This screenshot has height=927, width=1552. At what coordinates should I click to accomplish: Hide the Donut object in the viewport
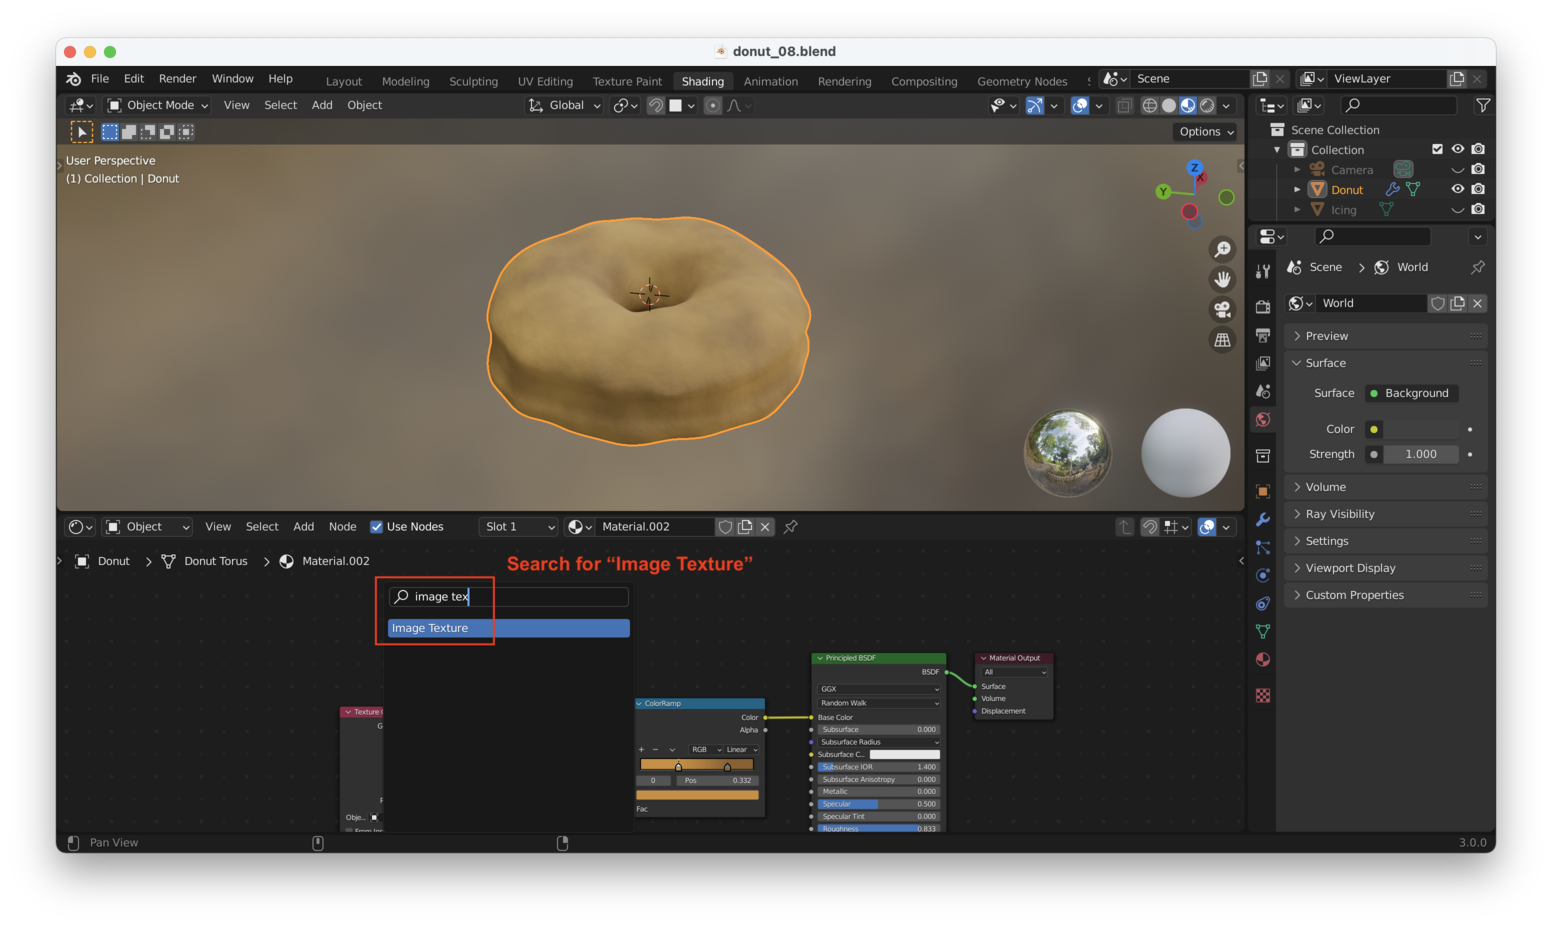tap(1459, 189)
